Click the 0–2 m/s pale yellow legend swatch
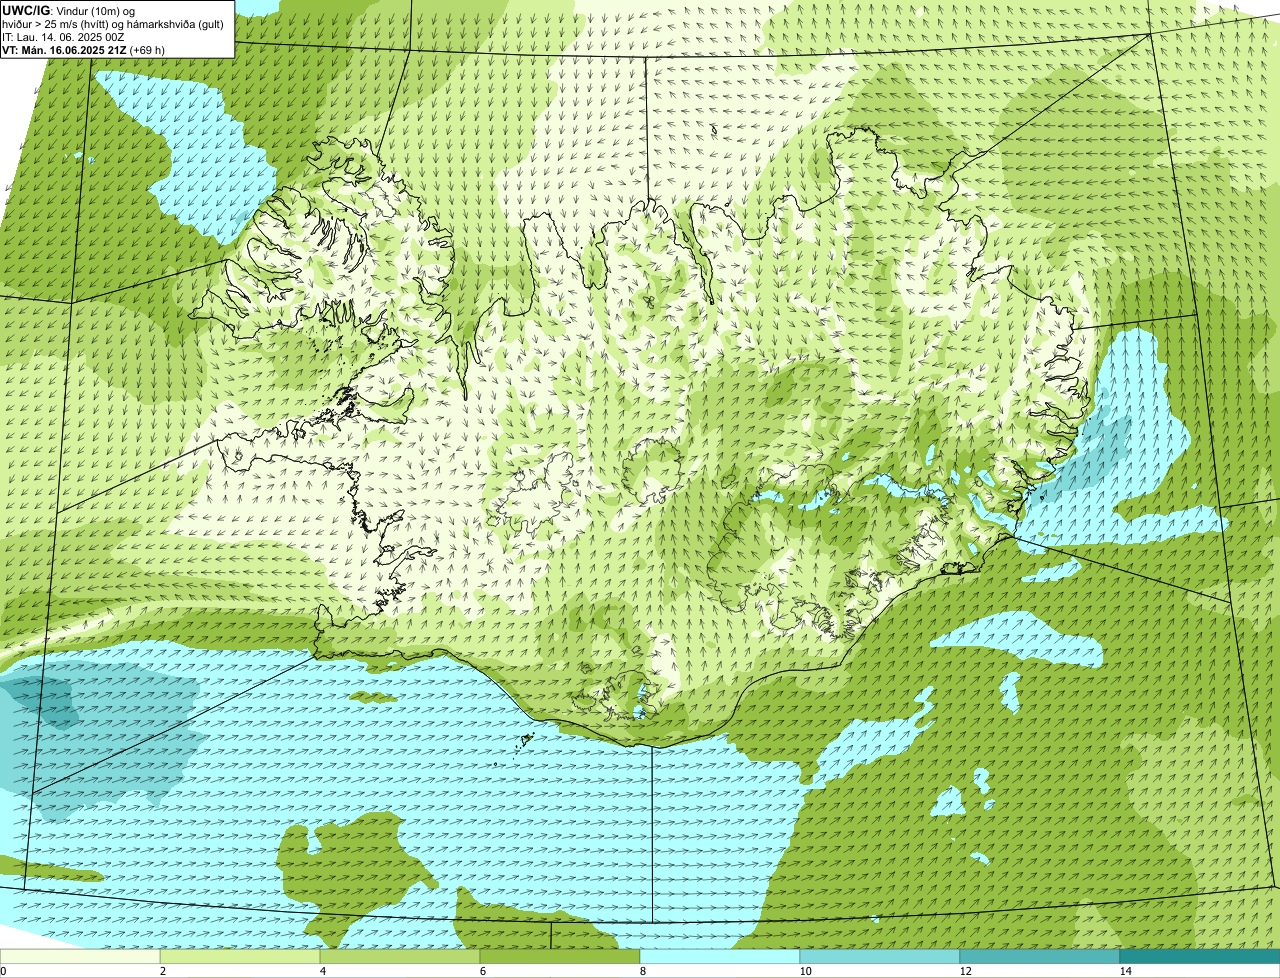This screenshot has width=1280, height=978. tap(80, 957)
